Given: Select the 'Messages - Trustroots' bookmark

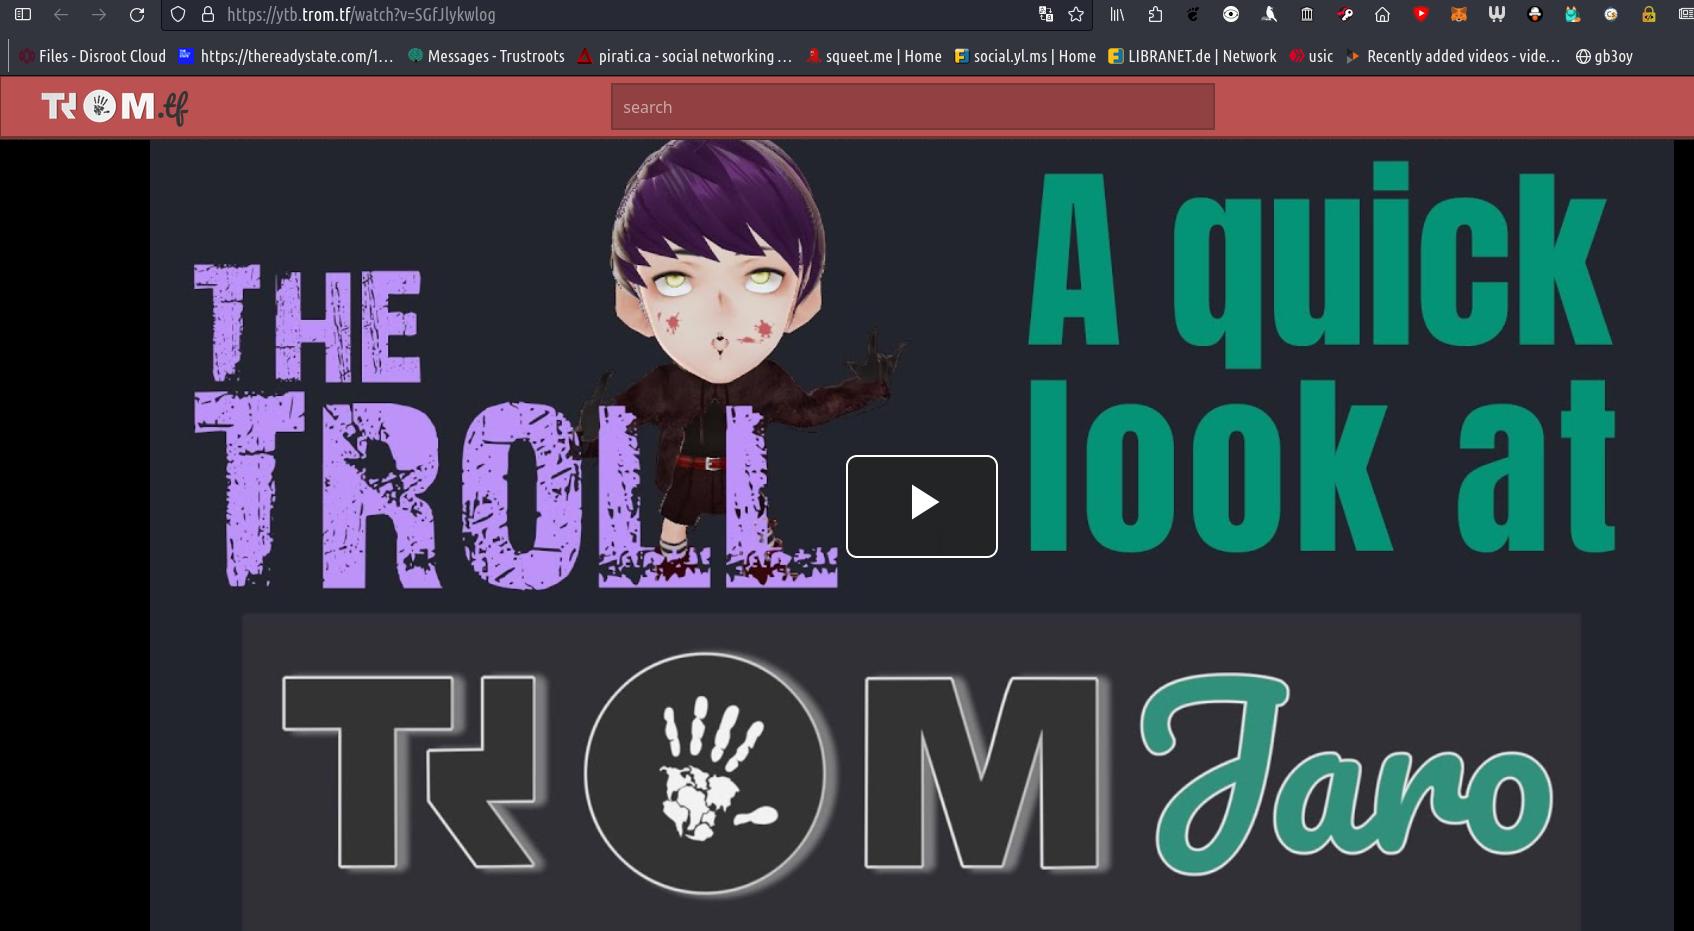Looking at the screenshot, I should 485,56.
